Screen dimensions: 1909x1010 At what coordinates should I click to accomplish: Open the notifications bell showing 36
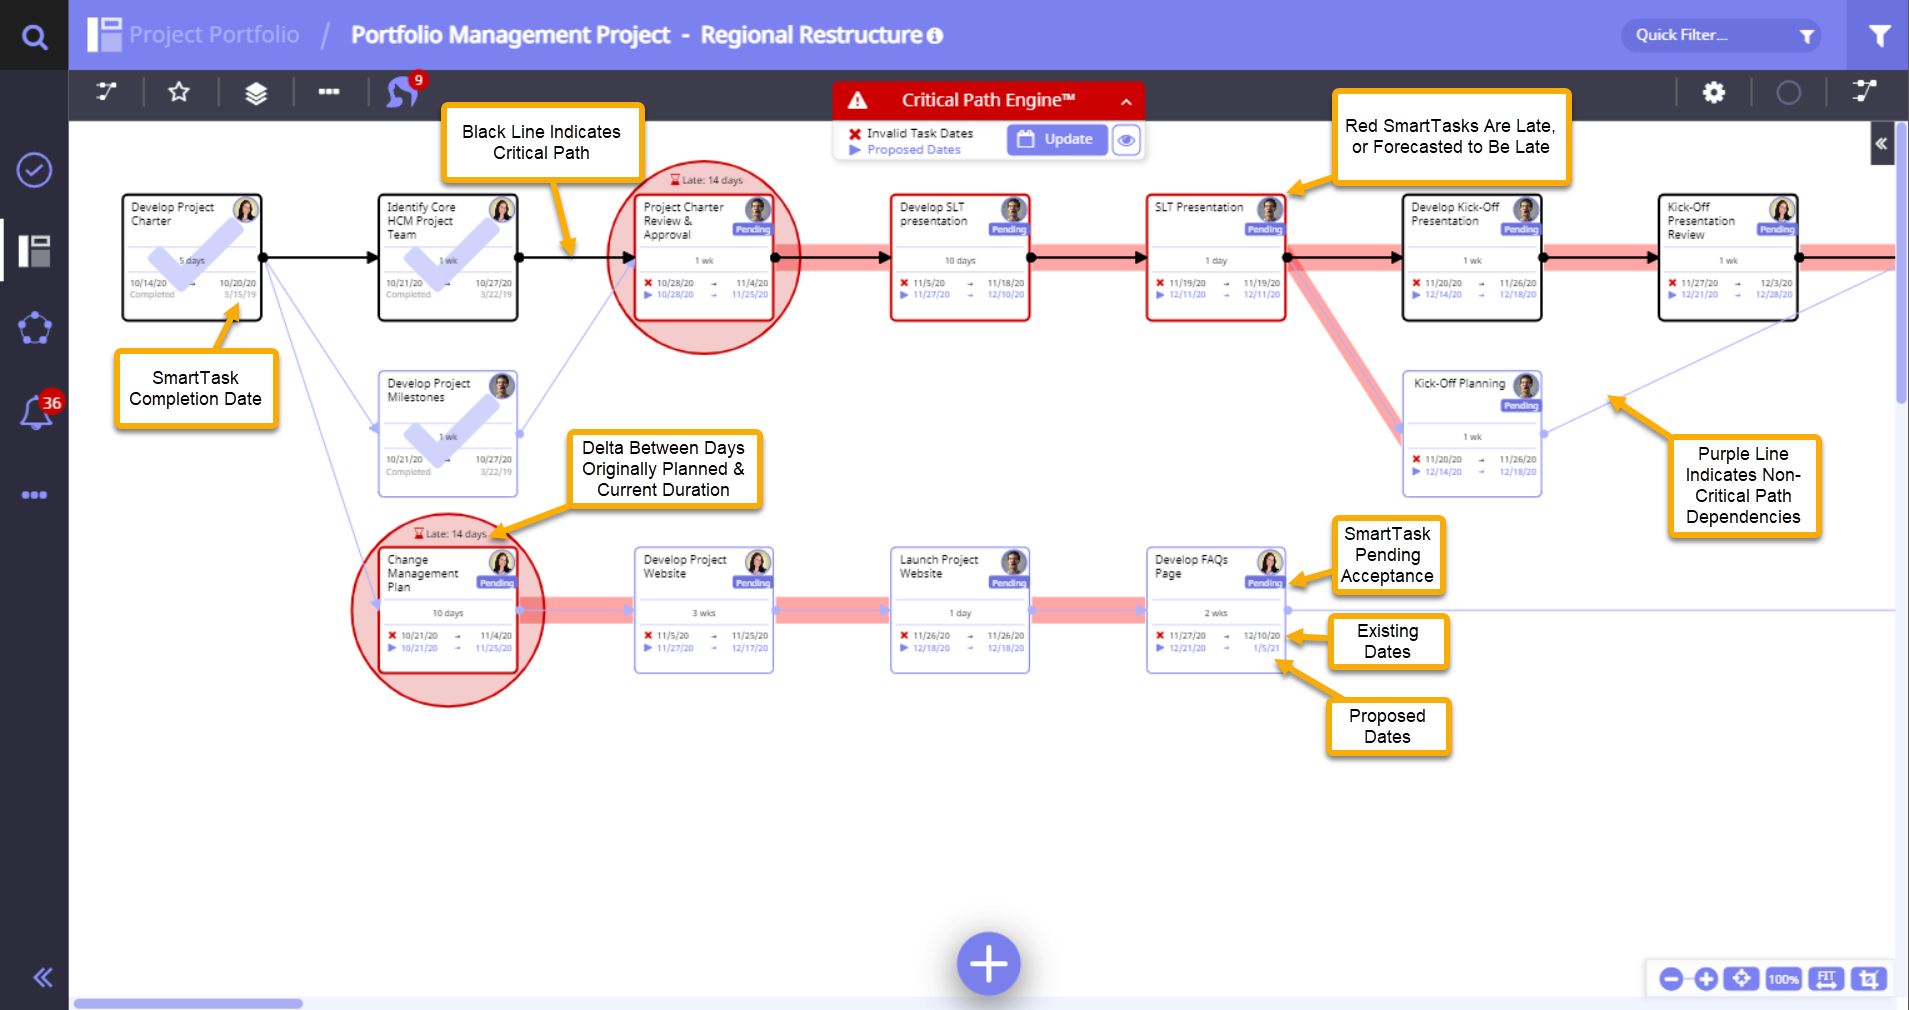point(36,411)
